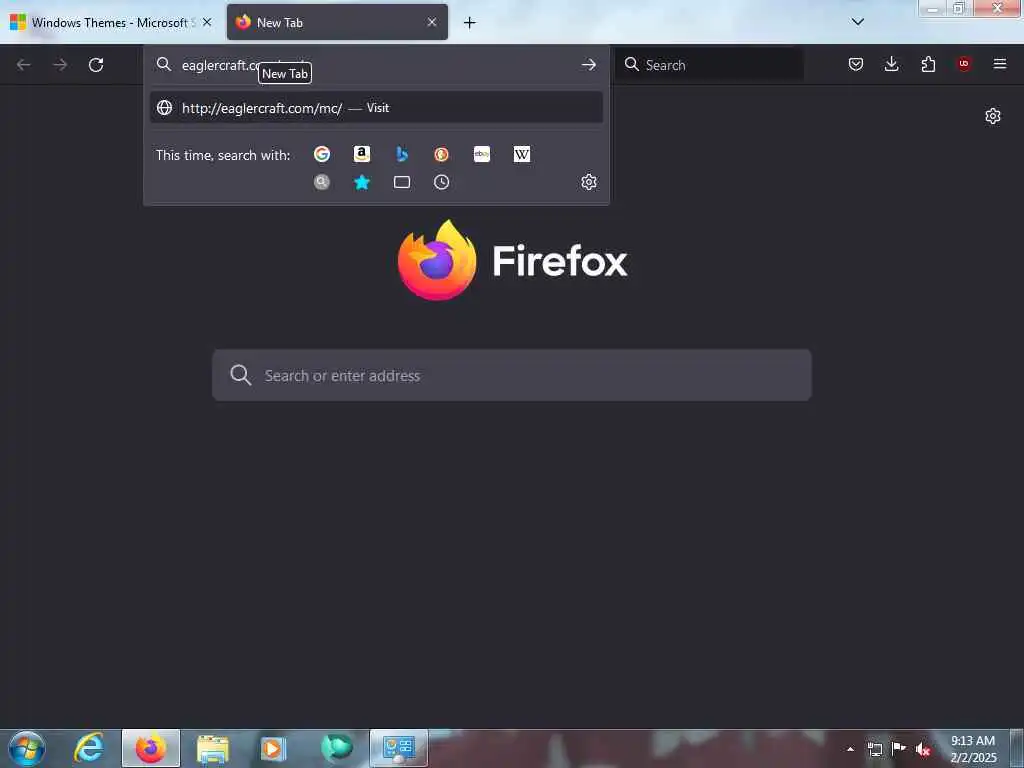Search with Google this time
Image resolution: width=1024 pixels, height=768 pixels.
pos(321,154)
